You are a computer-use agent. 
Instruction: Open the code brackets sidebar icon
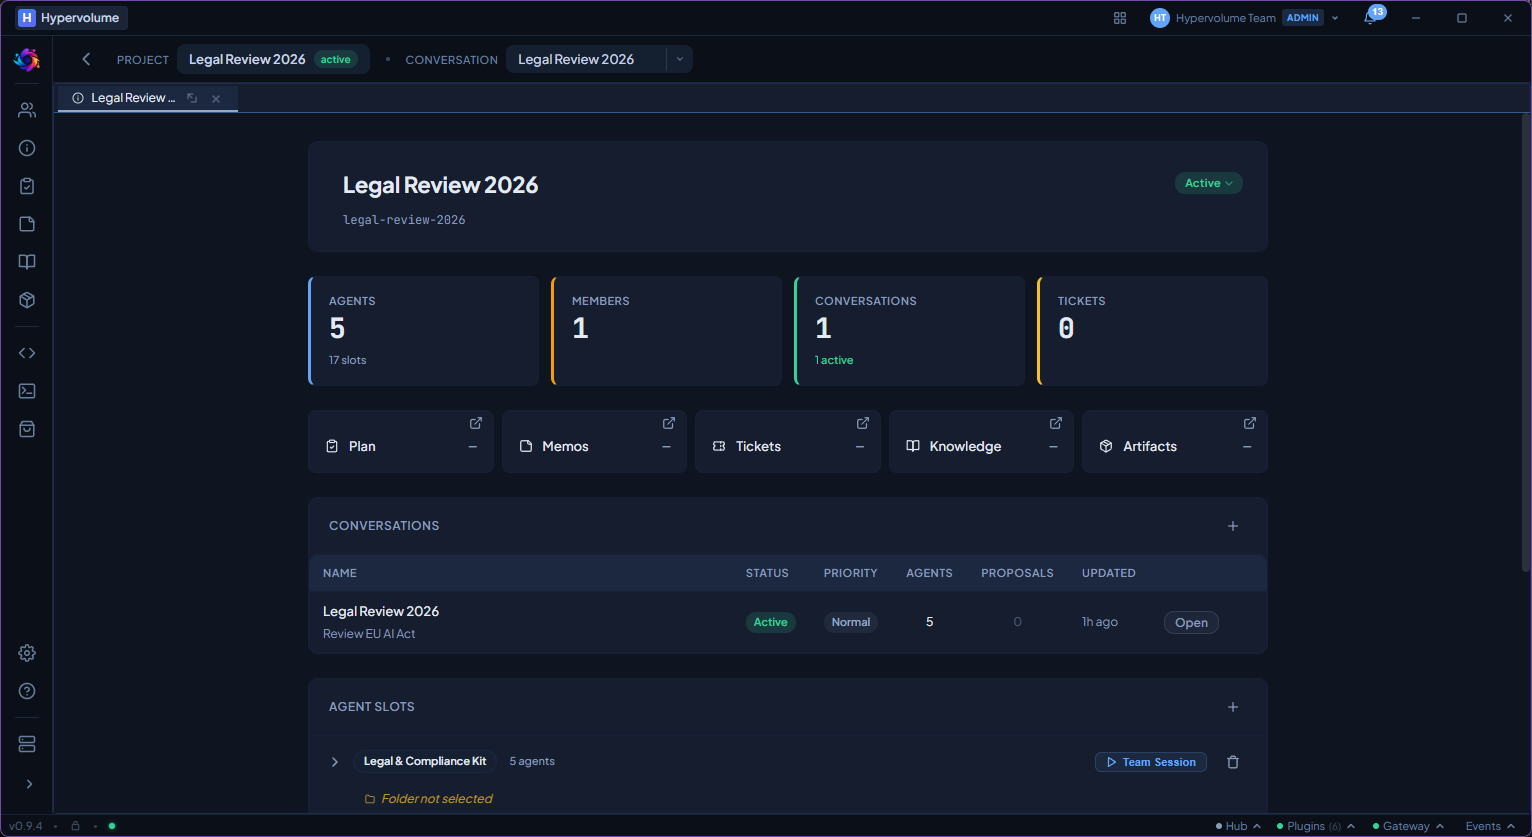pos(27,353)
